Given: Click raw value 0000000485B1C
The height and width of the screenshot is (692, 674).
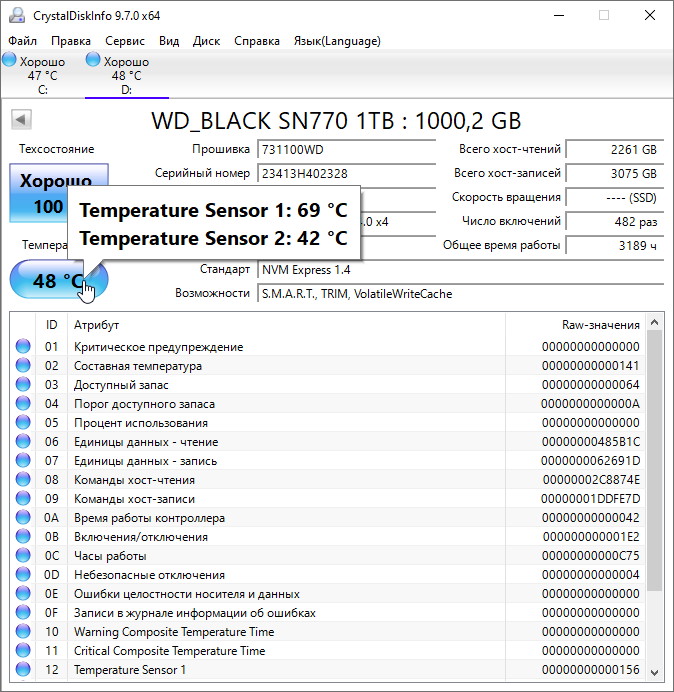Looking at the screenshot, I should 591,442.
